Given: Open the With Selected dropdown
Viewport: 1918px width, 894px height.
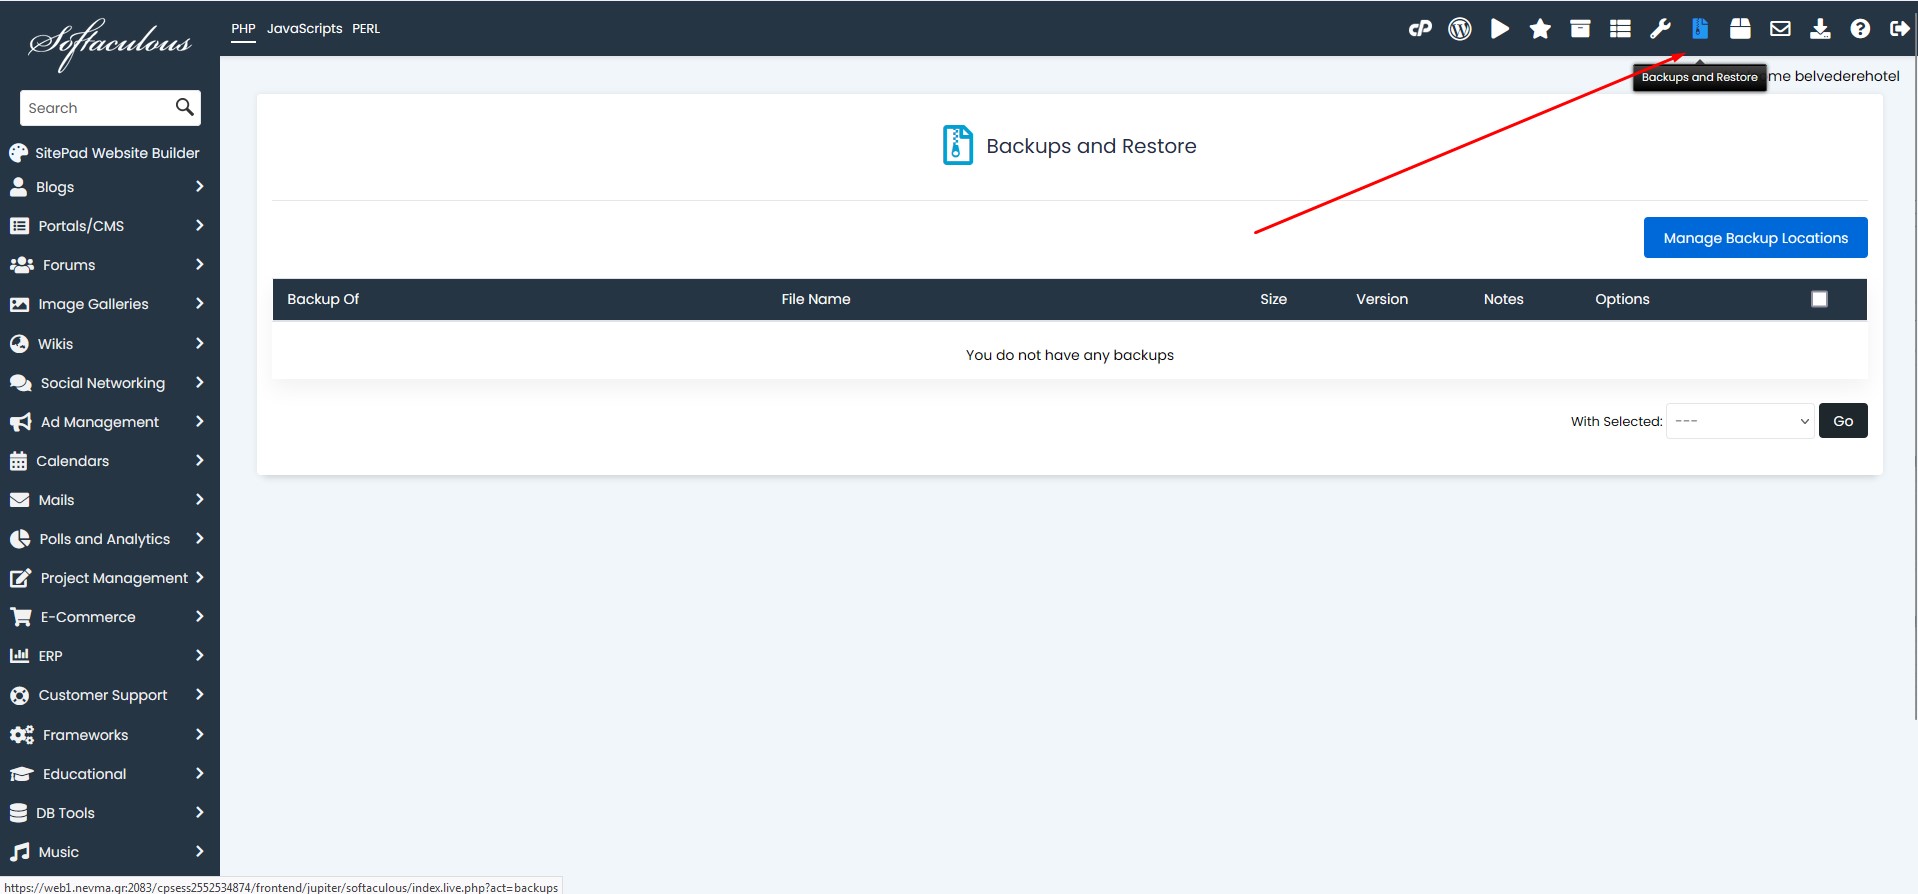Looking at the screenshot, I should pos(1740,421).
